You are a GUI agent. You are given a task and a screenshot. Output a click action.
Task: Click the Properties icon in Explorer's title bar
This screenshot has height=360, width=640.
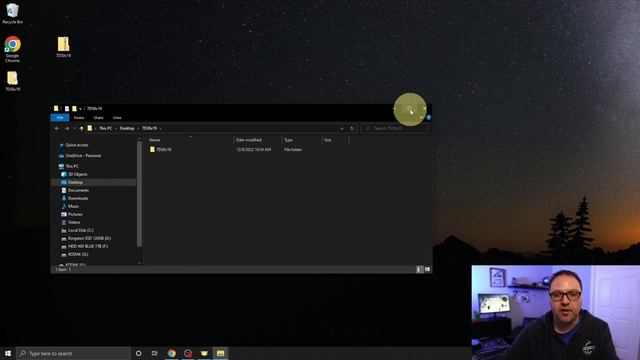[x=67, y=109]
